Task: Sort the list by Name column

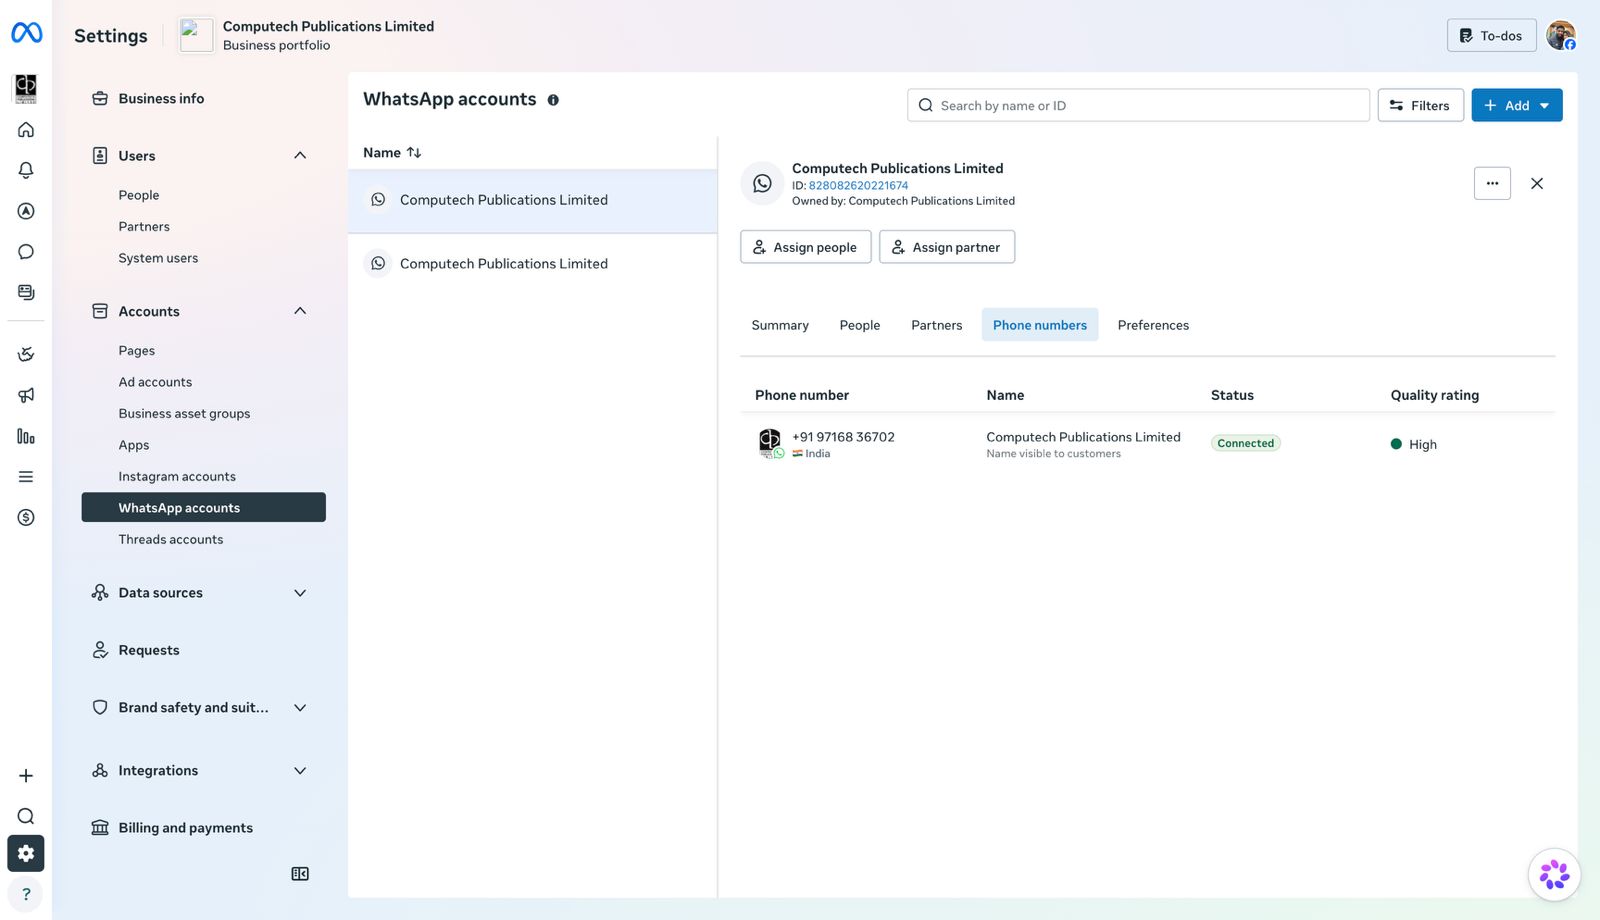Action: click(x=392, y=153)
